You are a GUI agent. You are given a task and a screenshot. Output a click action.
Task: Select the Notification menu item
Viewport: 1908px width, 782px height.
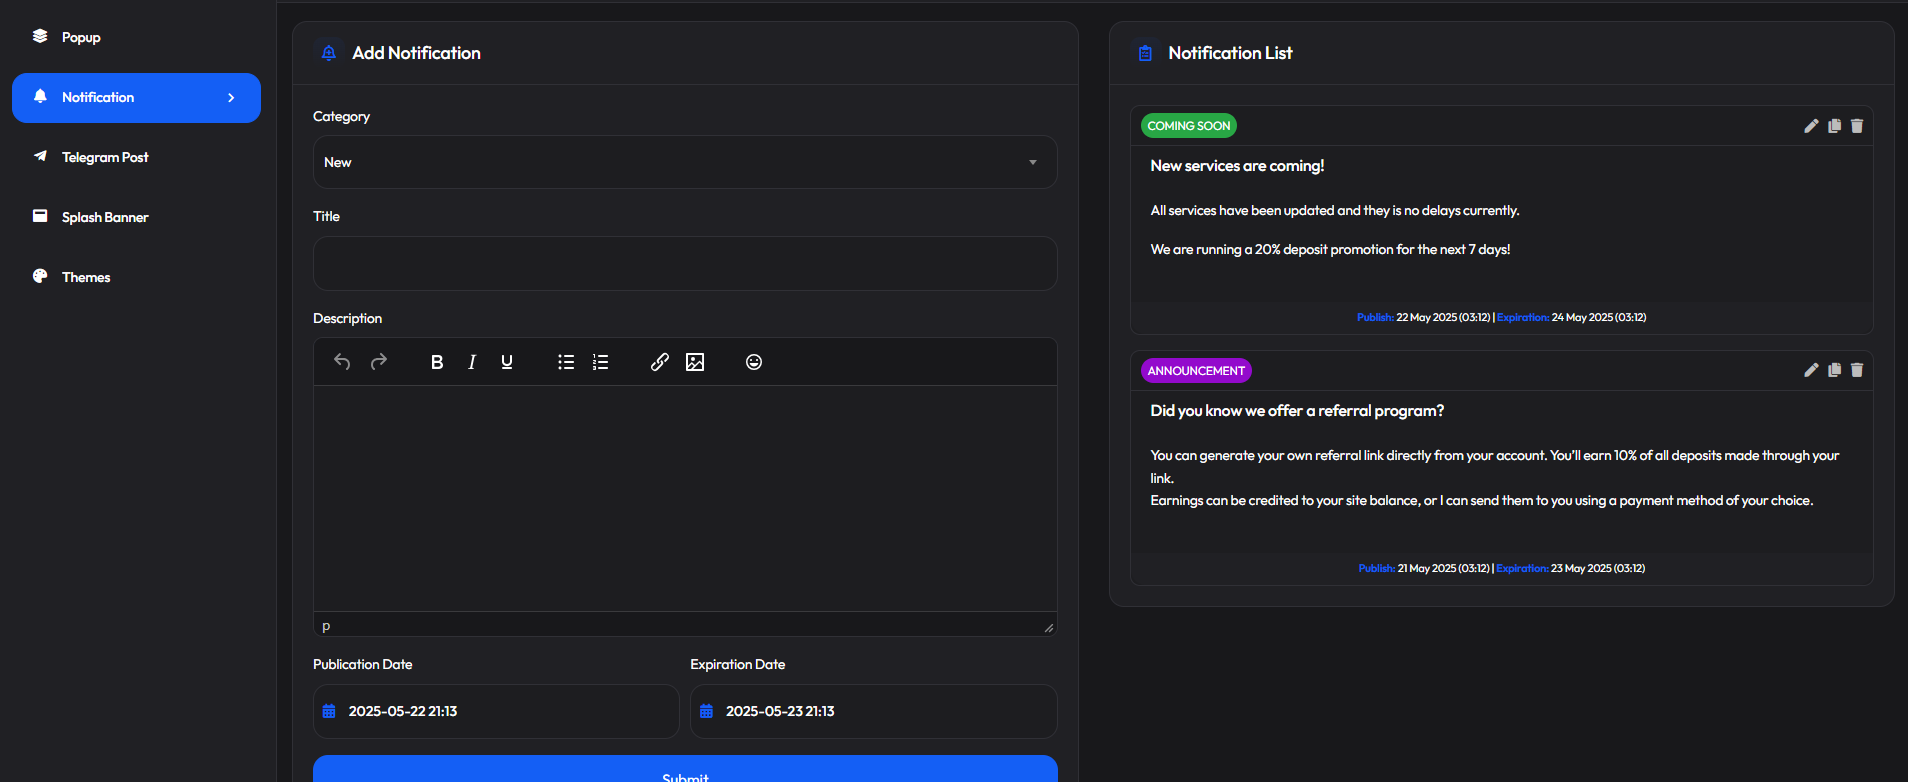pyautogui.click(x=136, y=98)
